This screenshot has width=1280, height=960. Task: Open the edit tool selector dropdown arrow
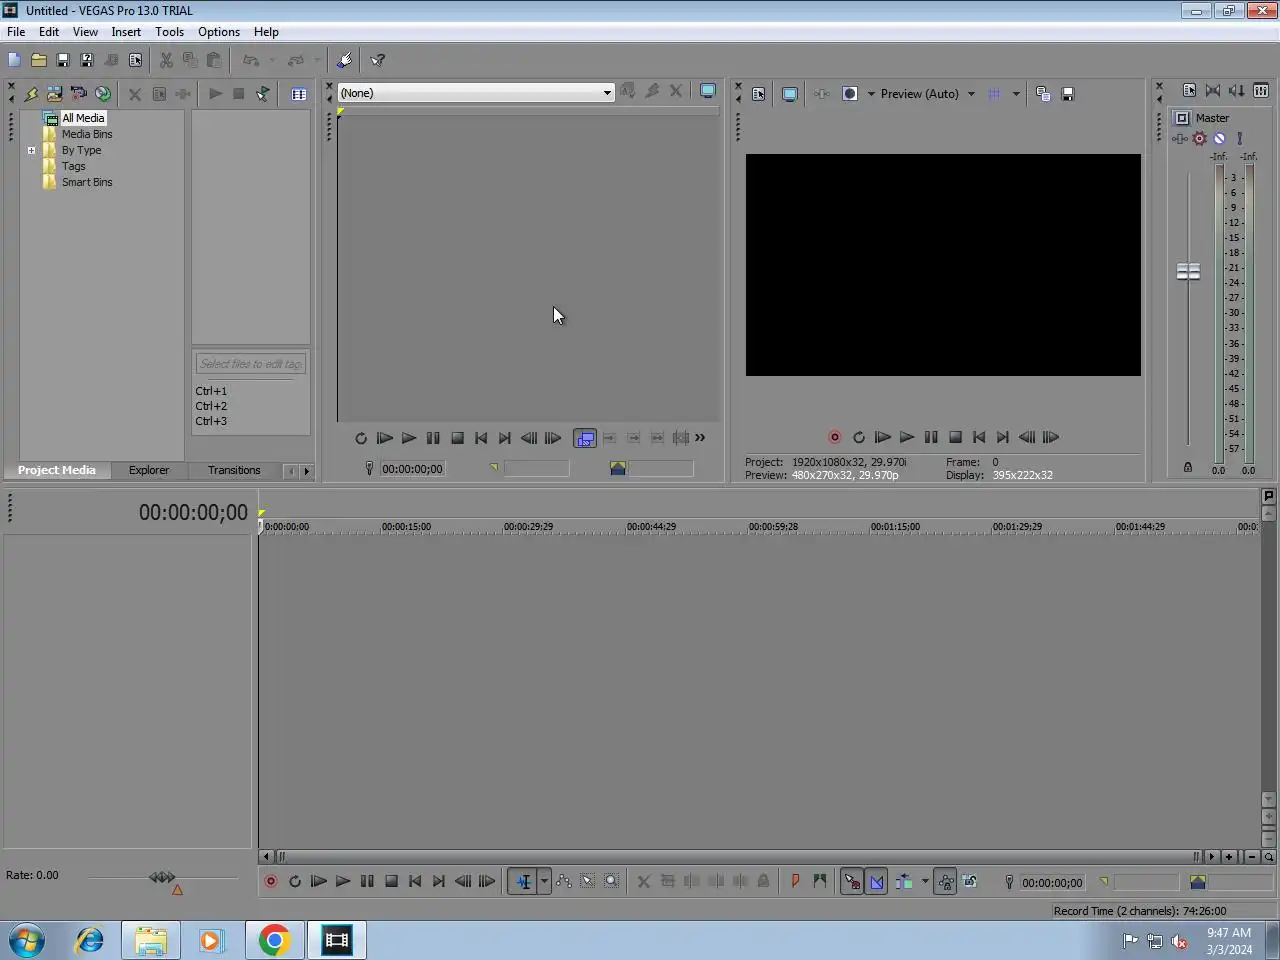(x=545, y=882)
